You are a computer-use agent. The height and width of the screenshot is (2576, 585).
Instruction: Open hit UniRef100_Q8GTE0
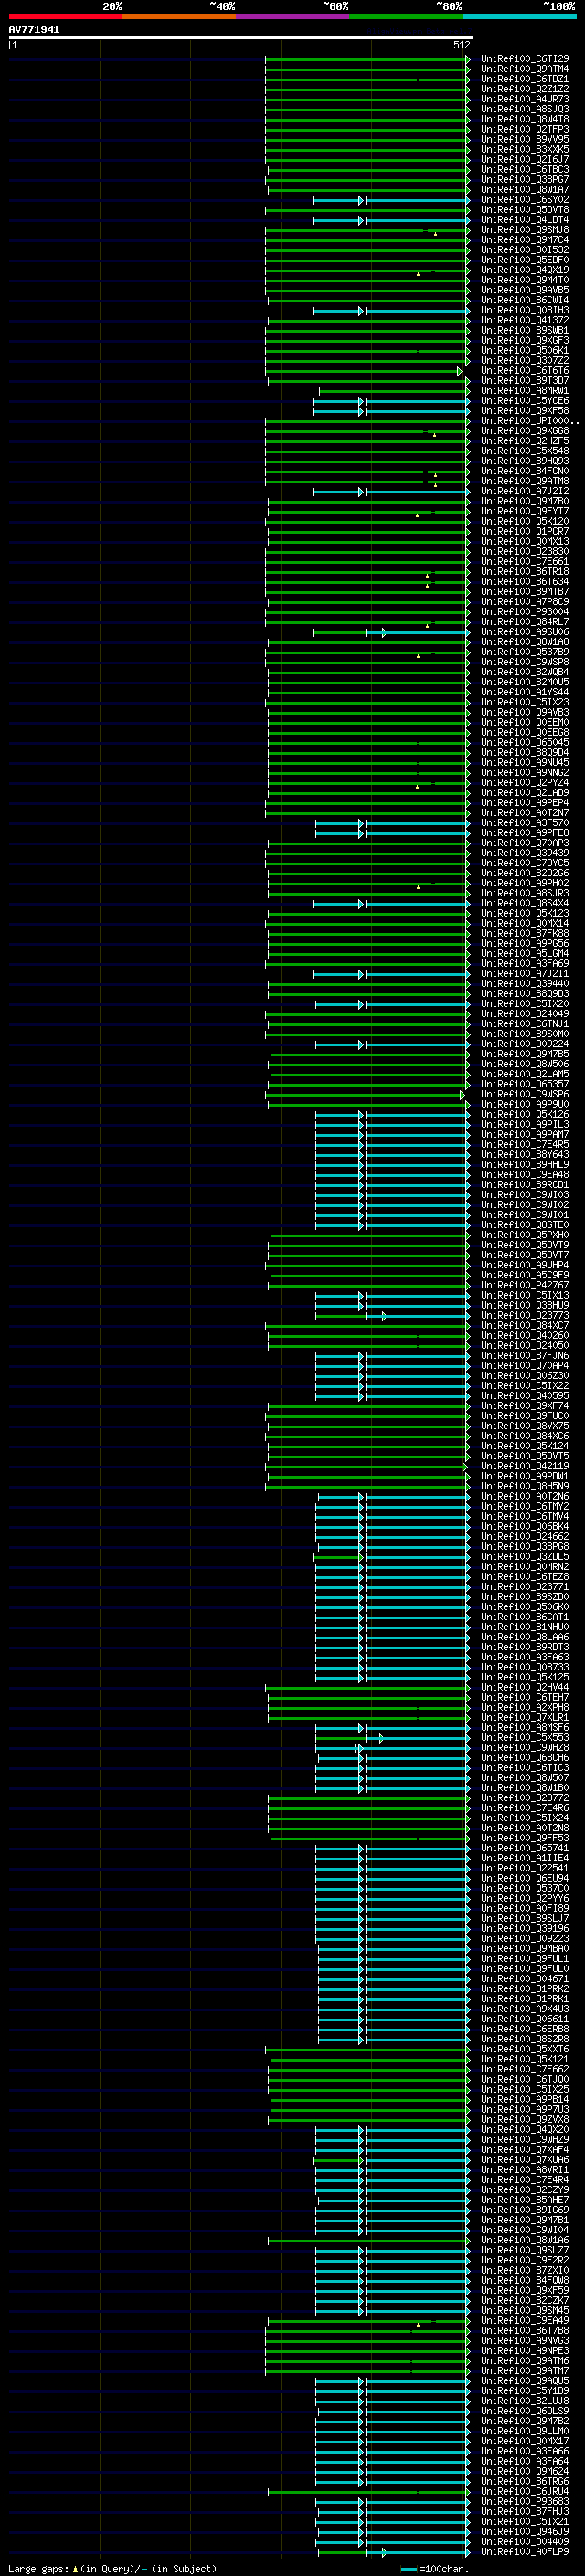(525, 1225)
